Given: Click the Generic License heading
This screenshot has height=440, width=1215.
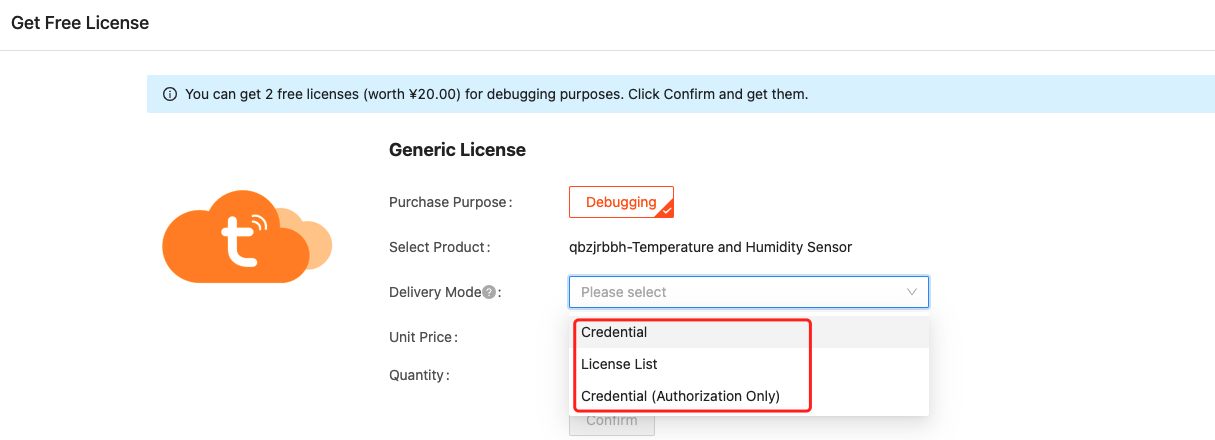Looking at the screenshot, I should (x=457, y=150).
